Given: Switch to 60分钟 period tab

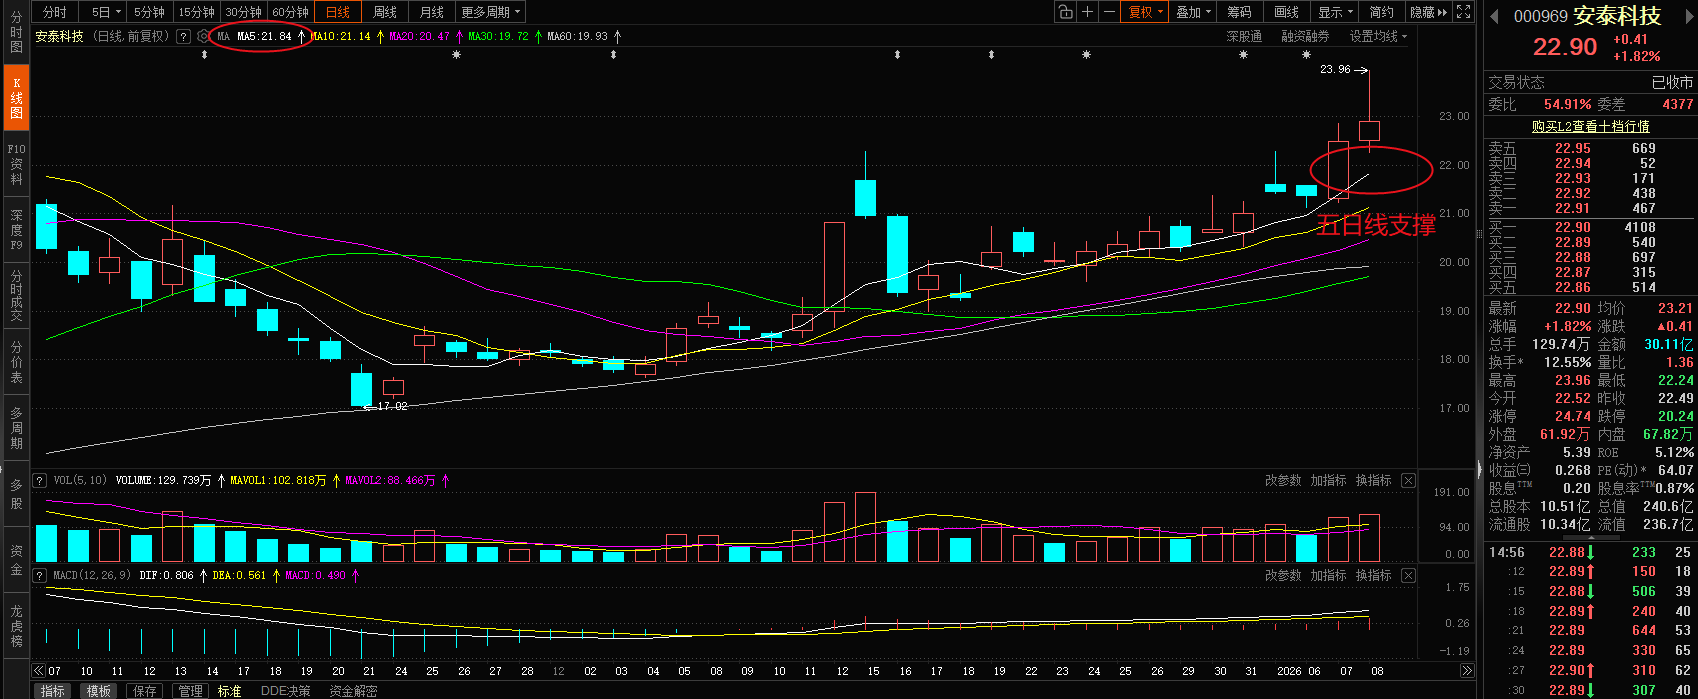Looking at the screenshot, I should pyautogui.click(x=290, y=12).
